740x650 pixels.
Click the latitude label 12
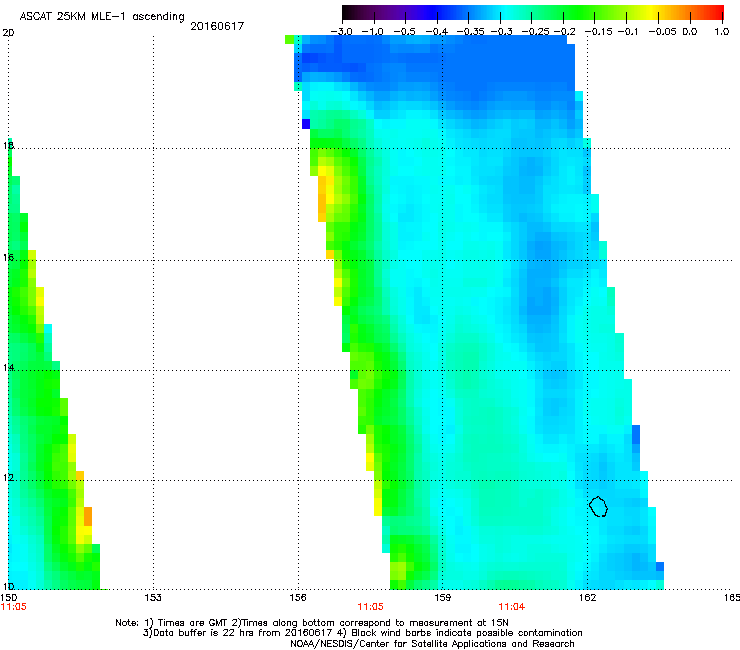pos(8,478)
